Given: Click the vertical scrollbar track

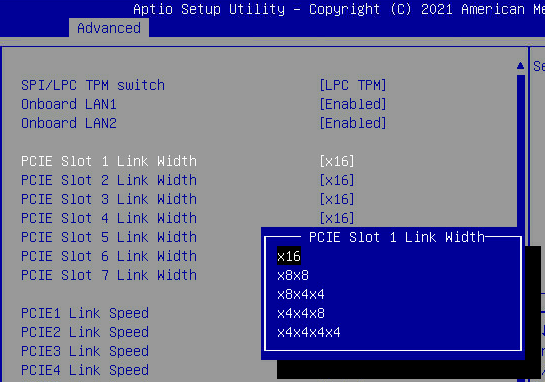Looking at the screenshot, I should [521, 151].
